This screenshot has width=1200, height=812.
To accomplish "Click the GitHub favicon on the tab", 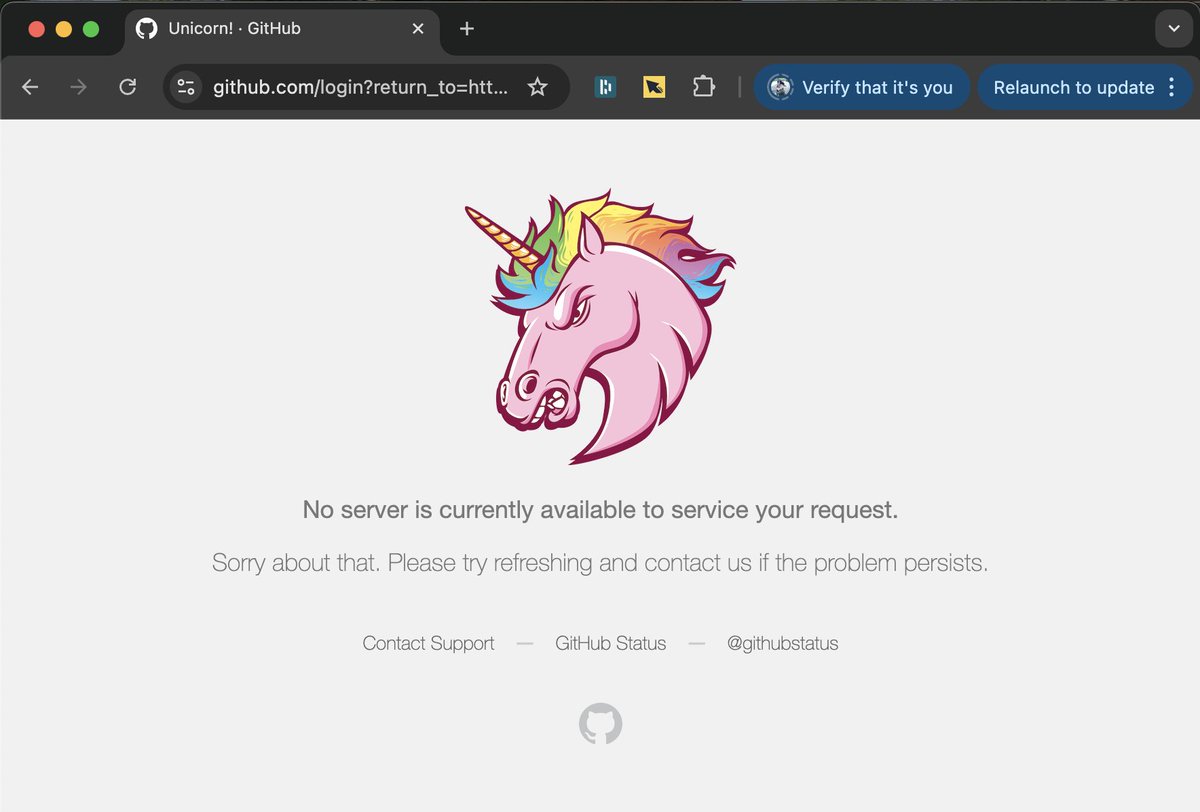I will (x=147, y=28).
